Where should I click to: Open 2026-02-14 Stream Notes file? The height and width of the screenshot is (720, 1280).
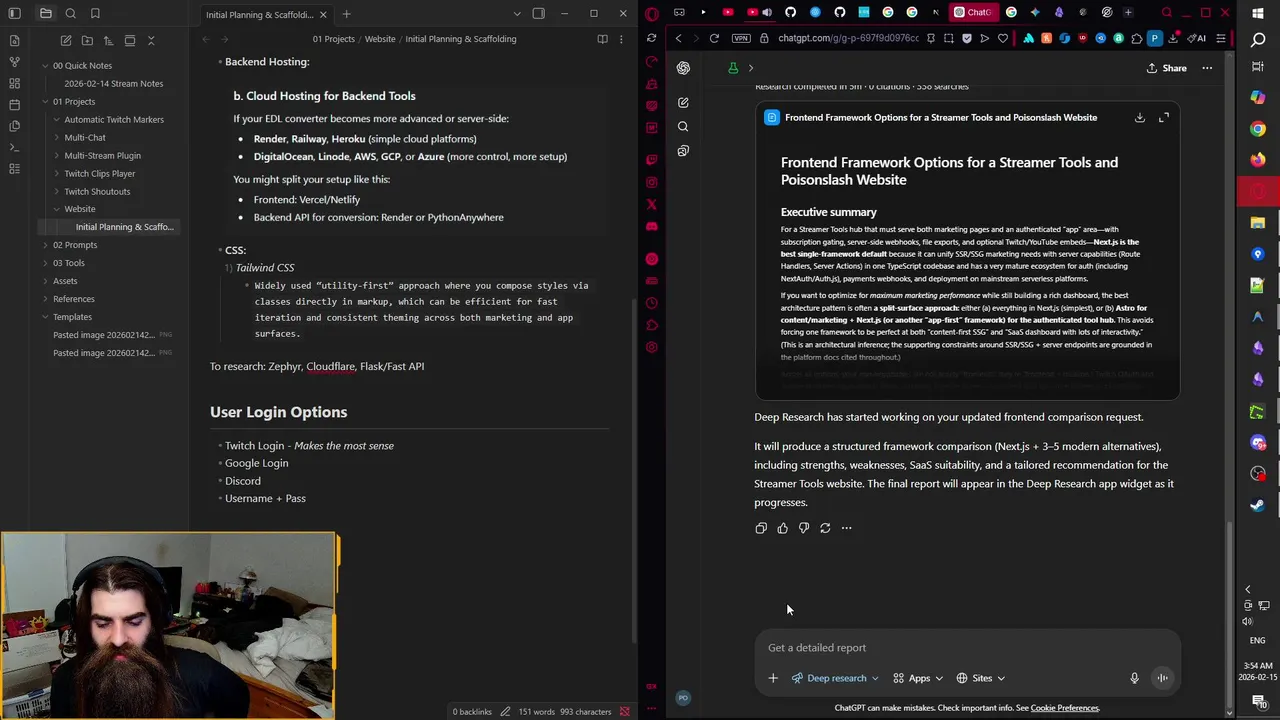[x=113, y=83]
